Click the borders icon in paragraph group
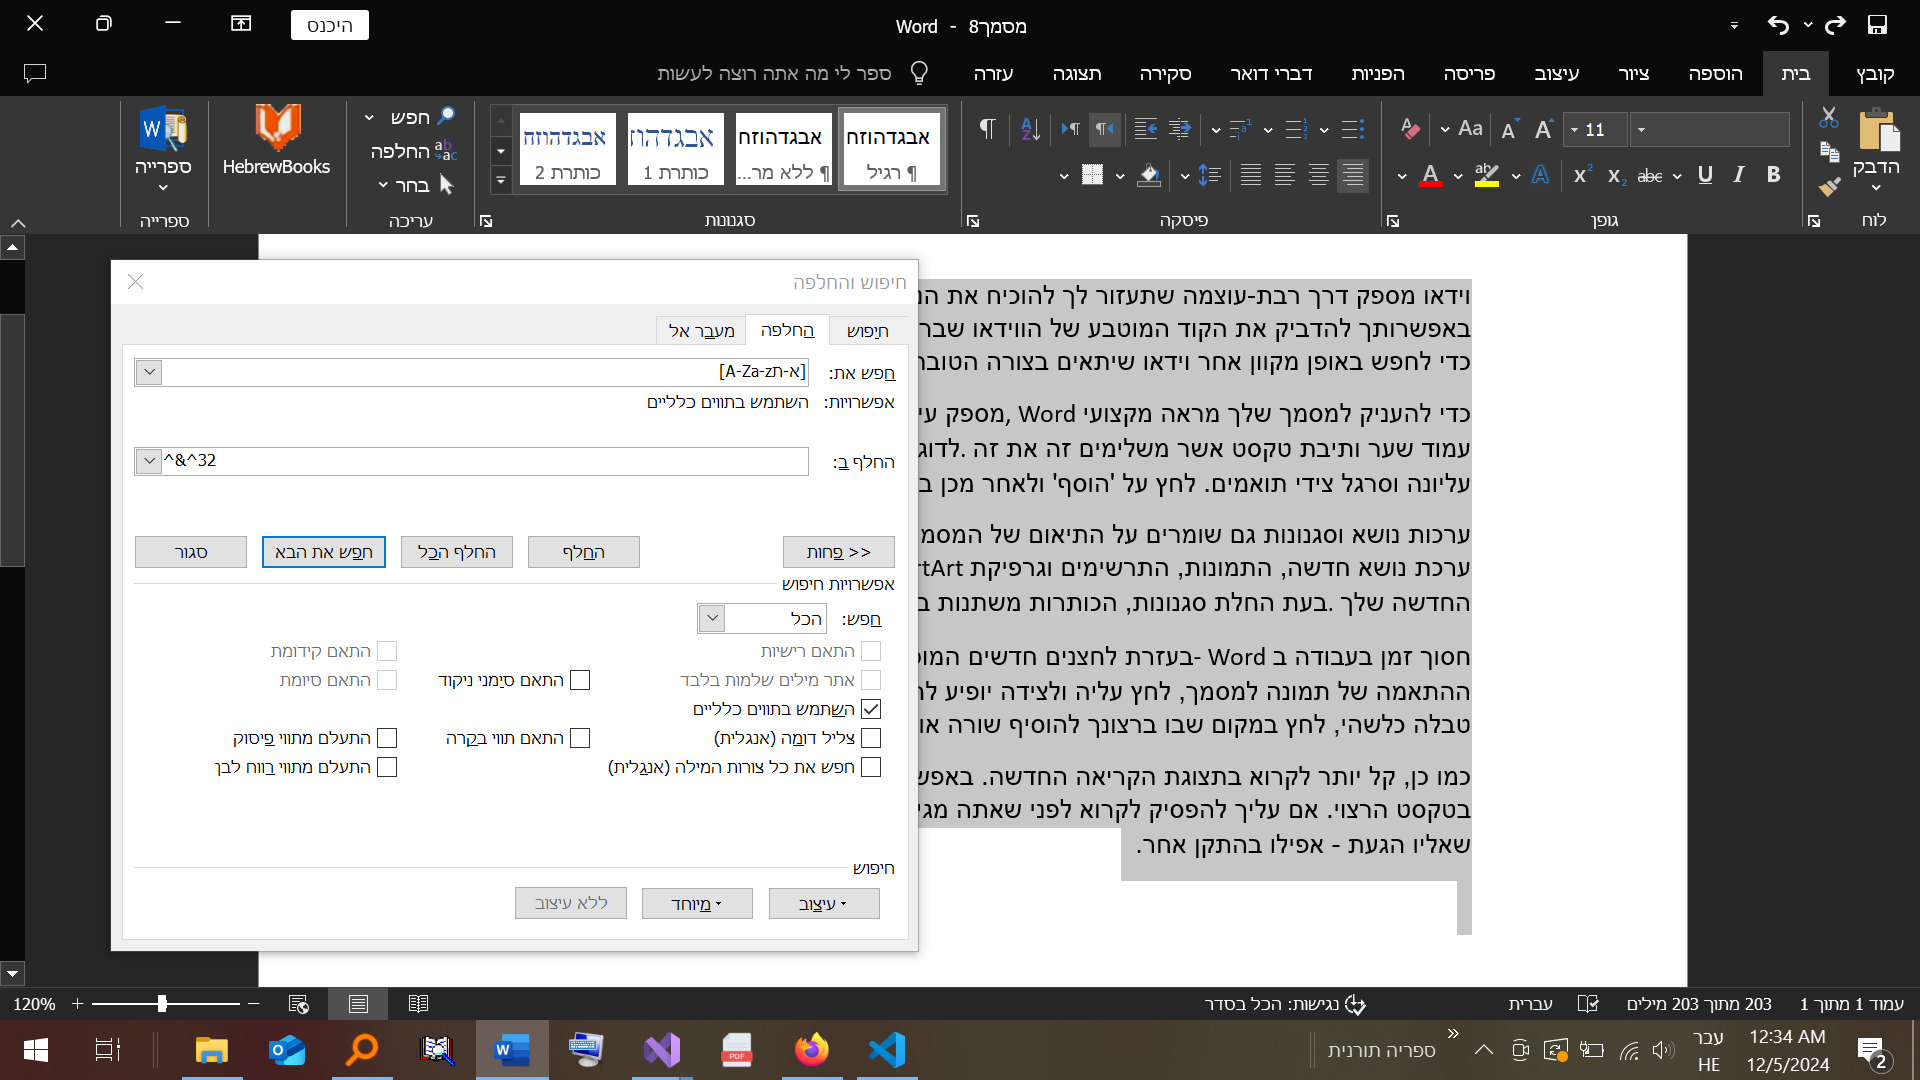 point(1092,176)
